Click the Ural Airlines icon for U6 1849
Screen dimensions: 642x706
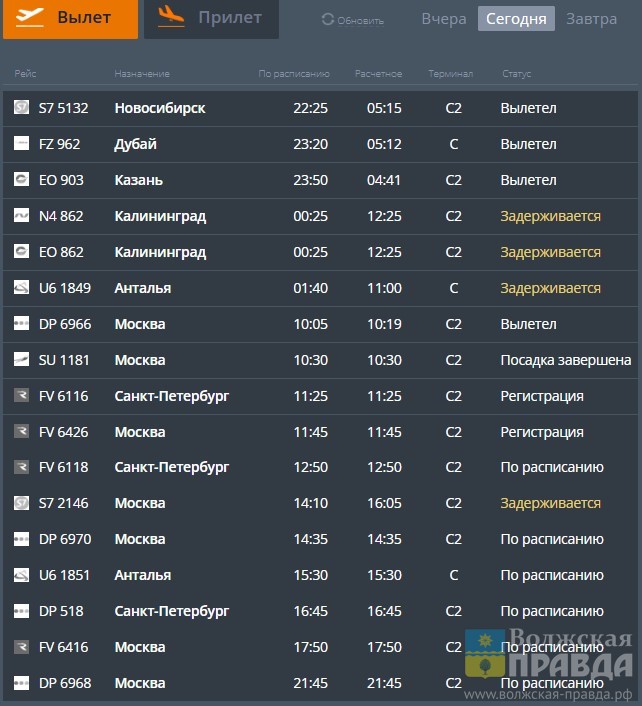click(x=21, y=288)
